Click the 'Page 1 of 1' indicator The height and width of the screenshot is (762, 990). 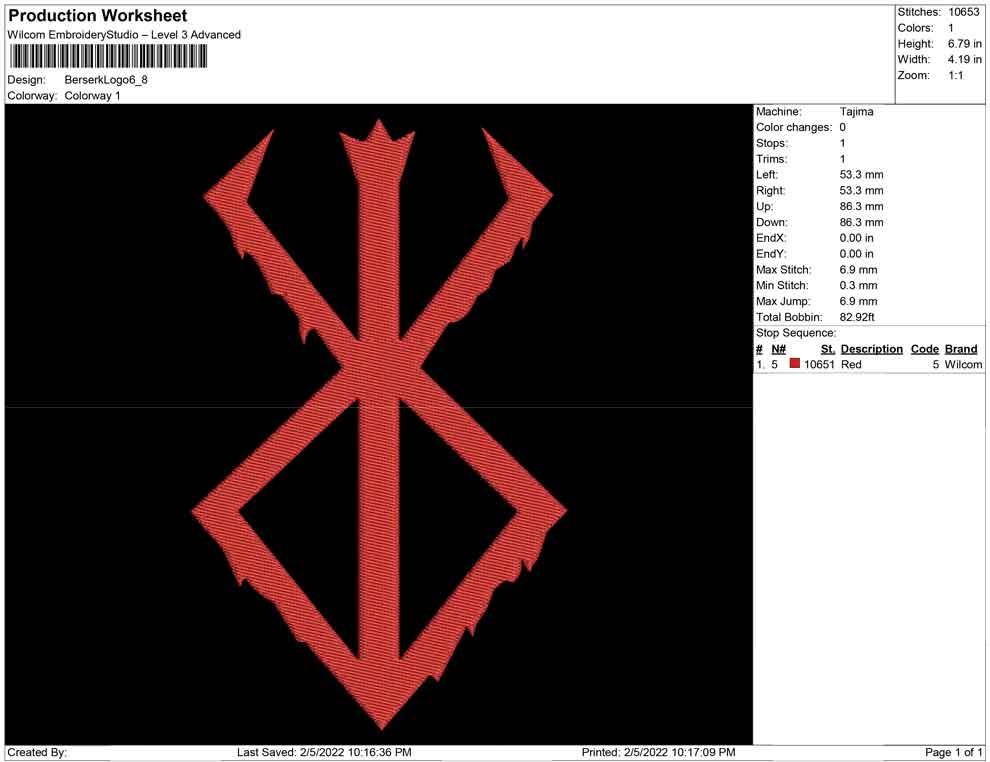[953, 753]
